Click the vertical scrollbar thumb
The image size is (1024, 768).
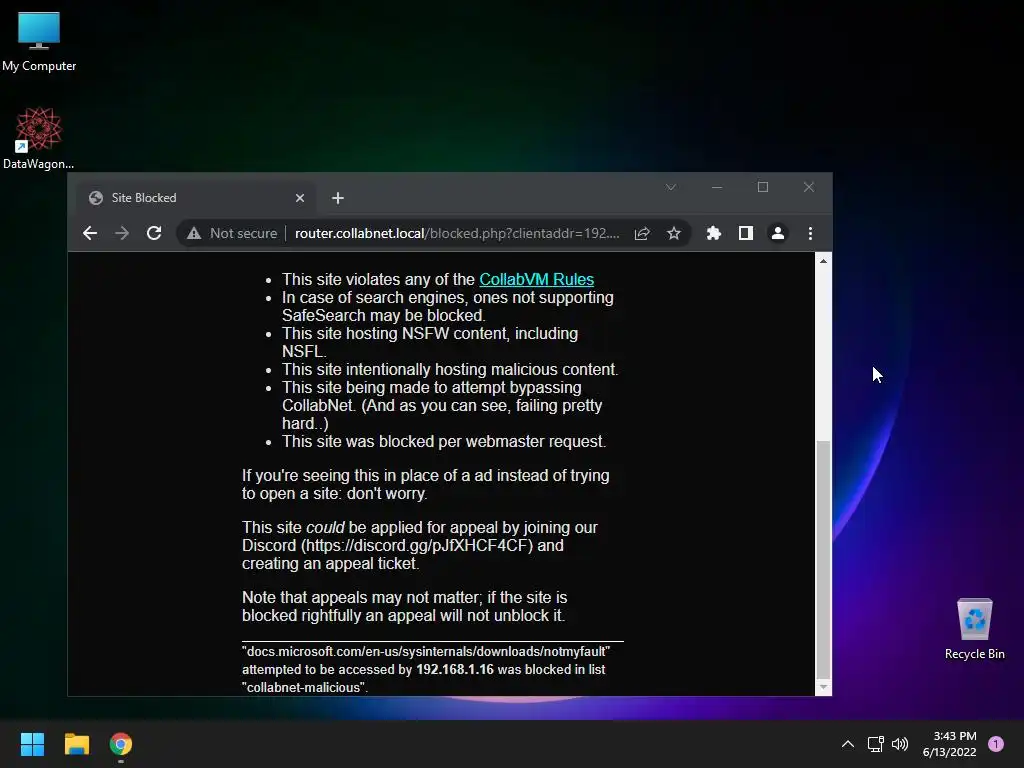coord(824,560)
